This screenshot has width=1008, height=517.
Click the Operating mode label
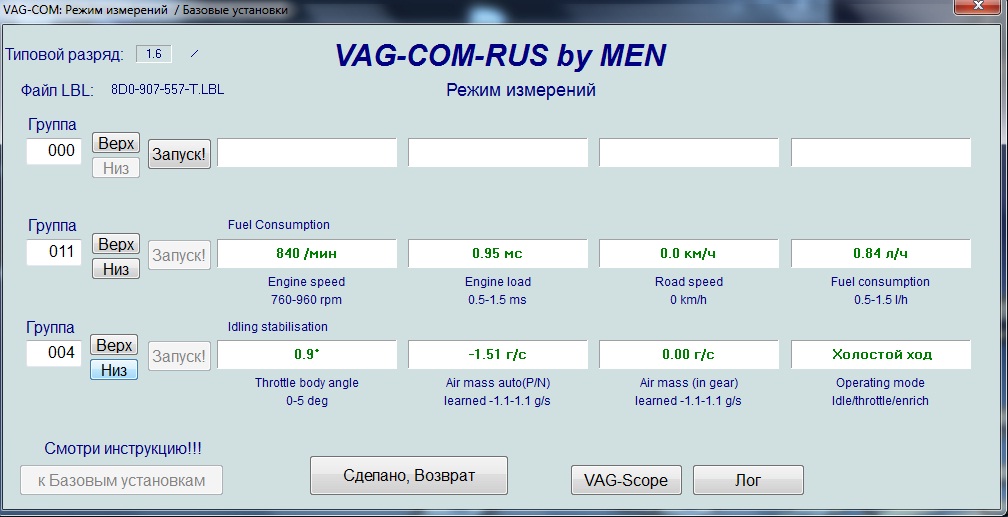tap(880, 383)
